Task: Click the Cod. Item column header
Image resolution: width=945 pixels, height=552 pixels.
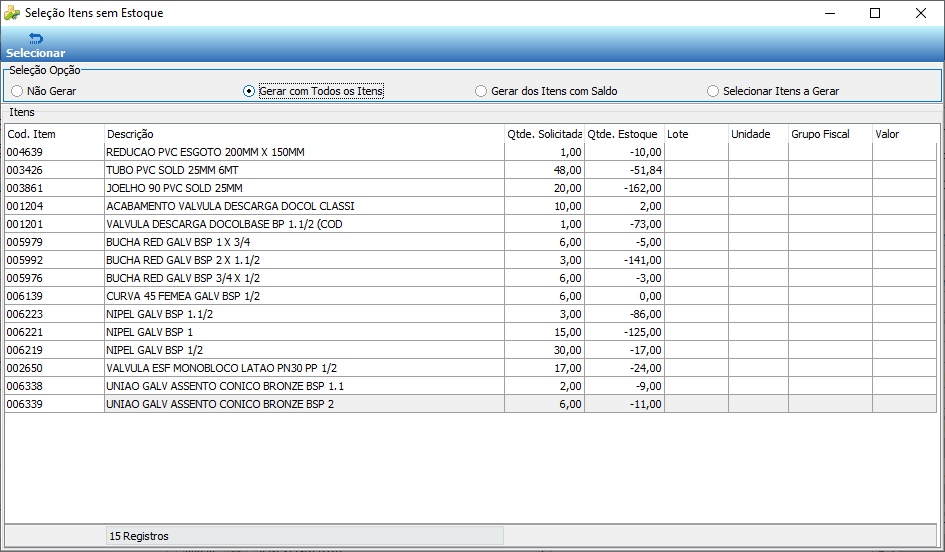Action: 54,134
